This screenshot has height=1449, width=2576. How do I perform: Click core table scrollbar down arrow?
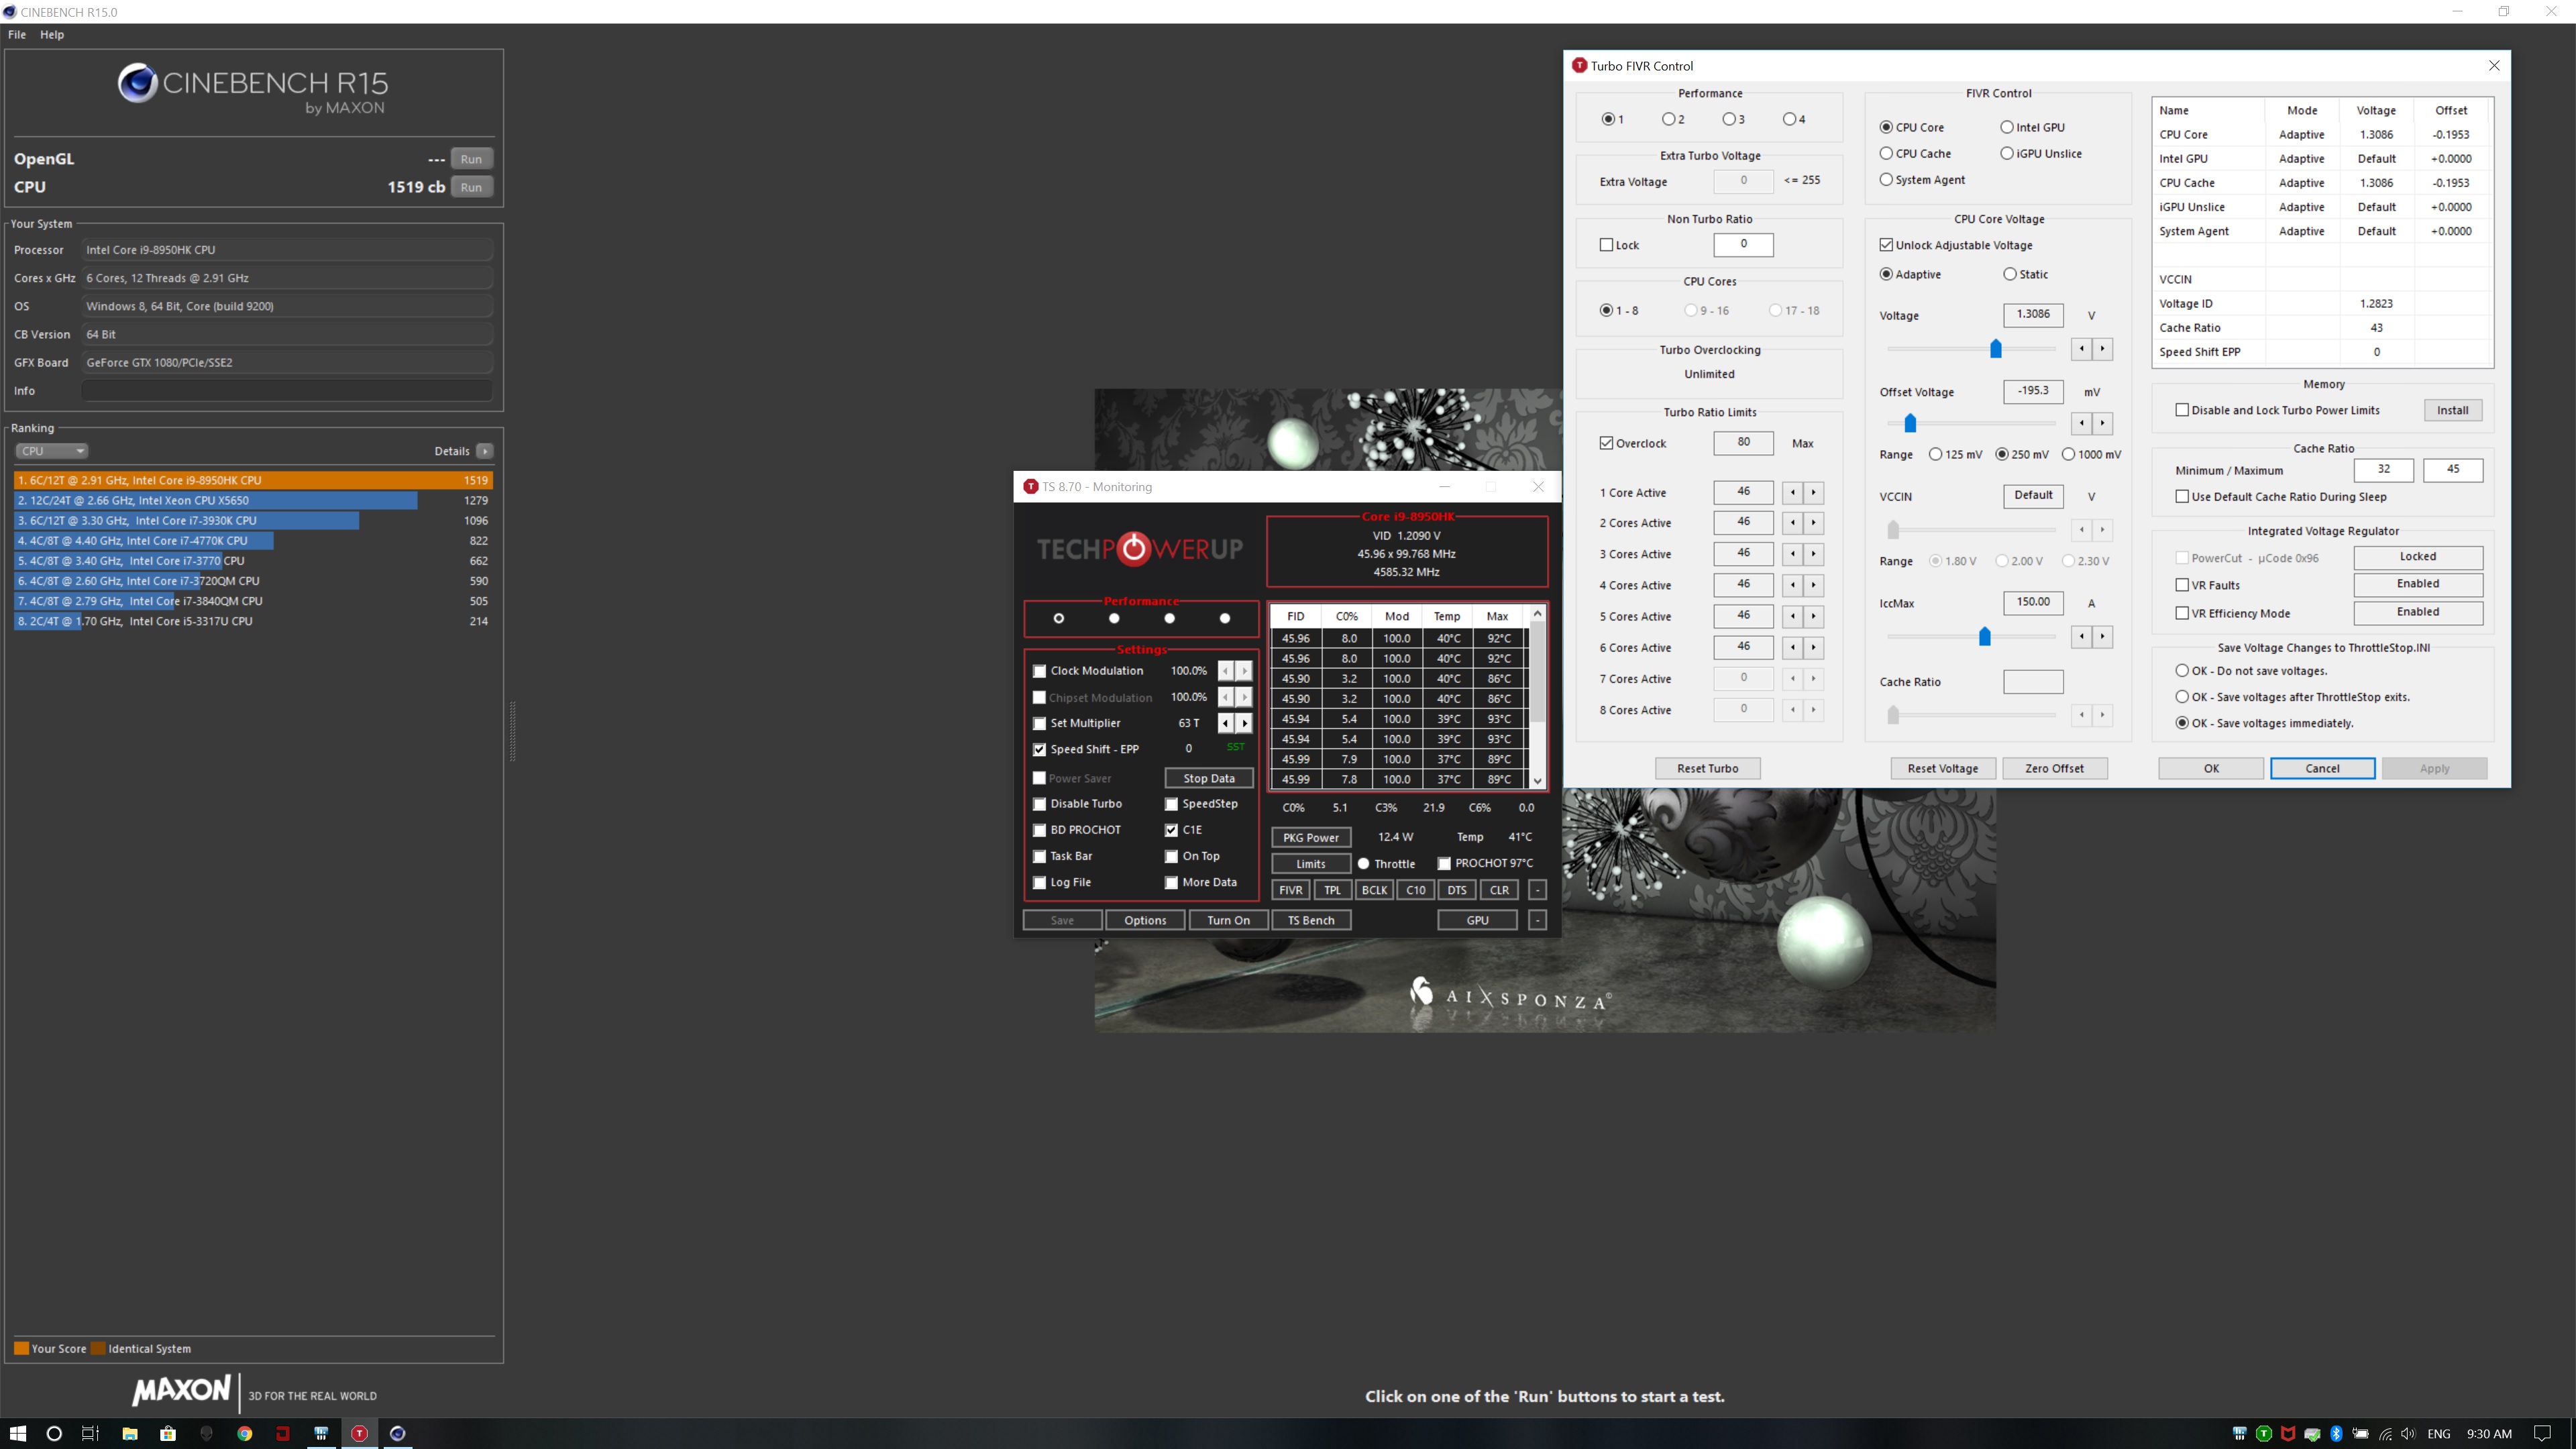point(1537,781)
